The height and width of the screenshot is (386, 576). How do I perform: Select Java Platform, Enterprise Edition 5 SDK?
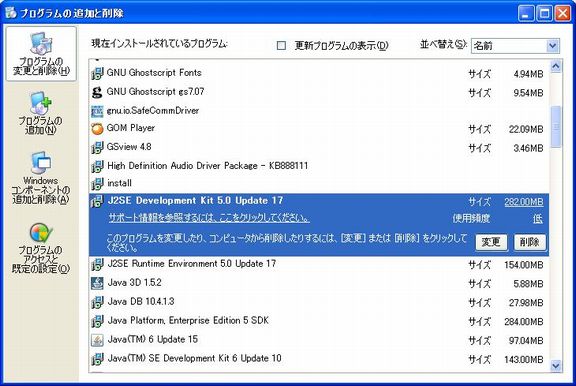tap(319, 321)
